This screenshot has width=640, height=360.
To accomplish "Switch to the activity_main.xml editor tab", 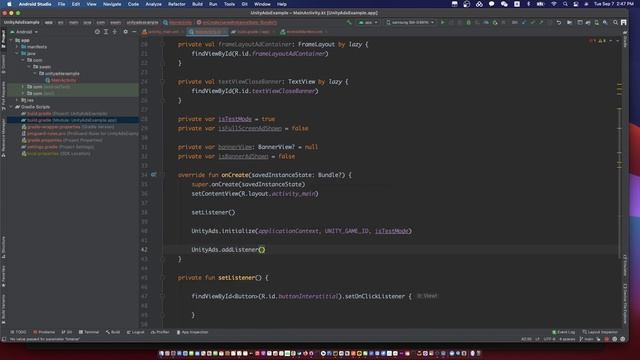I will (163, 32).
